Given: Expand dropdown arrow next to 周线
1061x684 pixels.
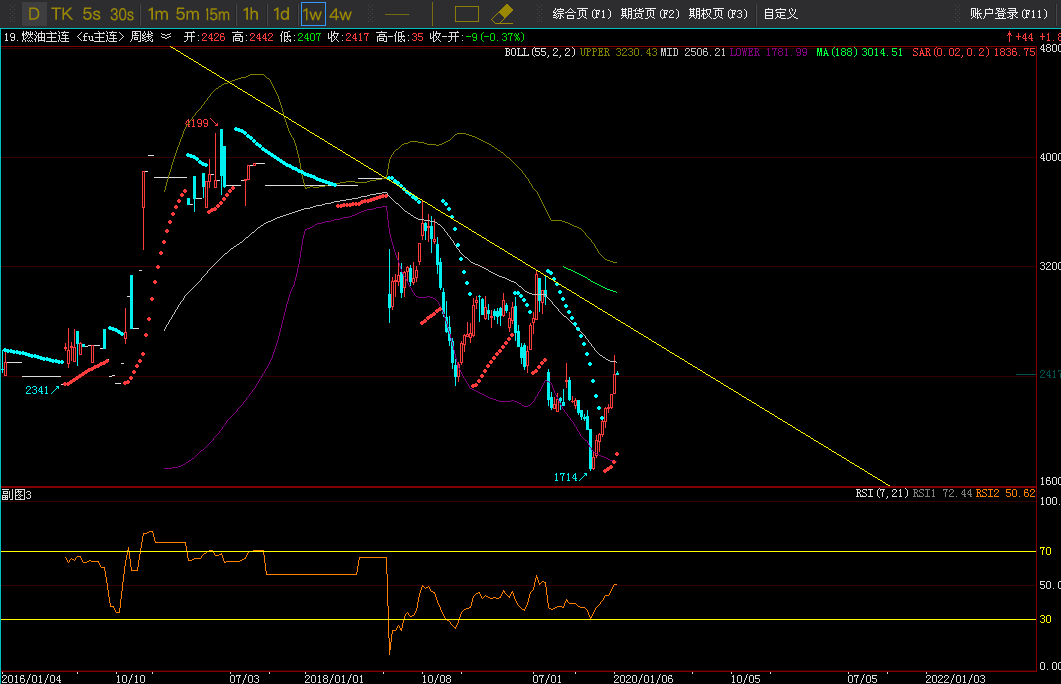Looking at the screenshot, I should (166, 37).
